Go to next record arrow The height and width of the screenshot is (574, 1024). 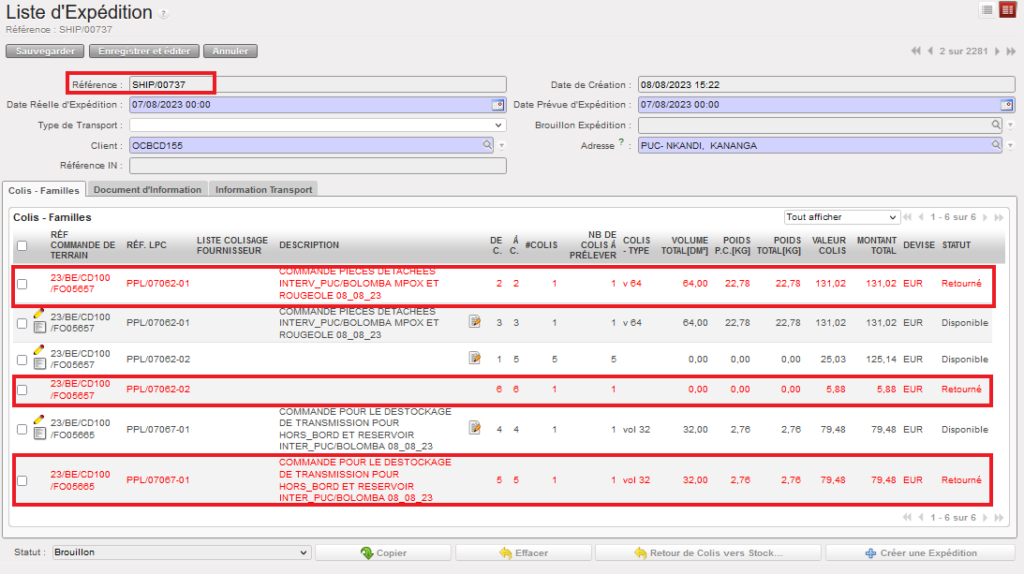pyautogui.click(x=996, y=51)
